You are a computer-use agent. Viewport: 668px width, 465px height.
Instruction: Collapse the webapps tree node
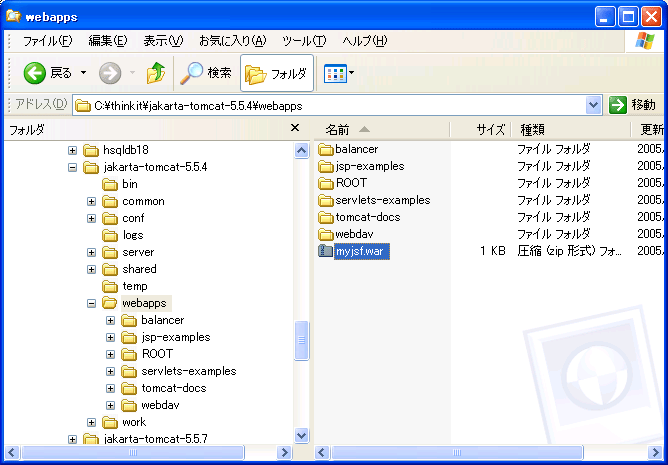[91, 304]
